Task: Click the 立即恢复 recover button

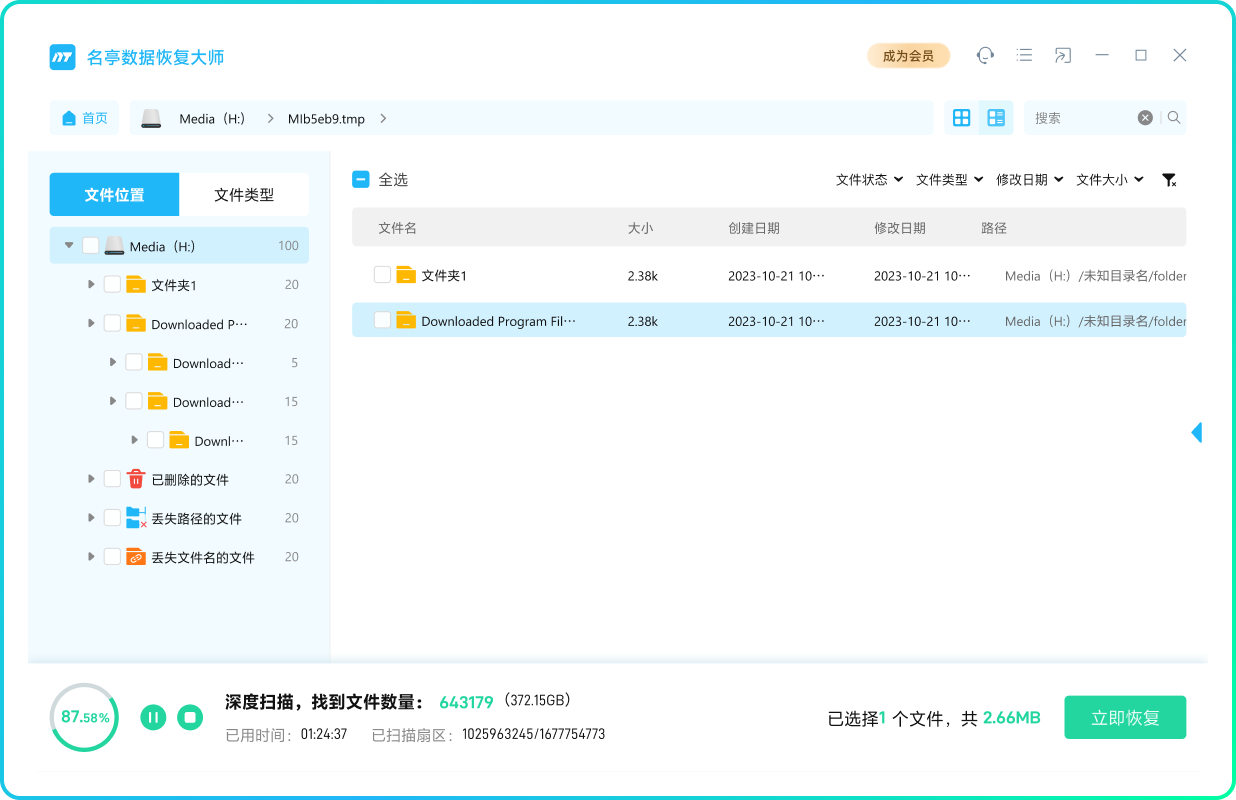Action: [1125, 718]
